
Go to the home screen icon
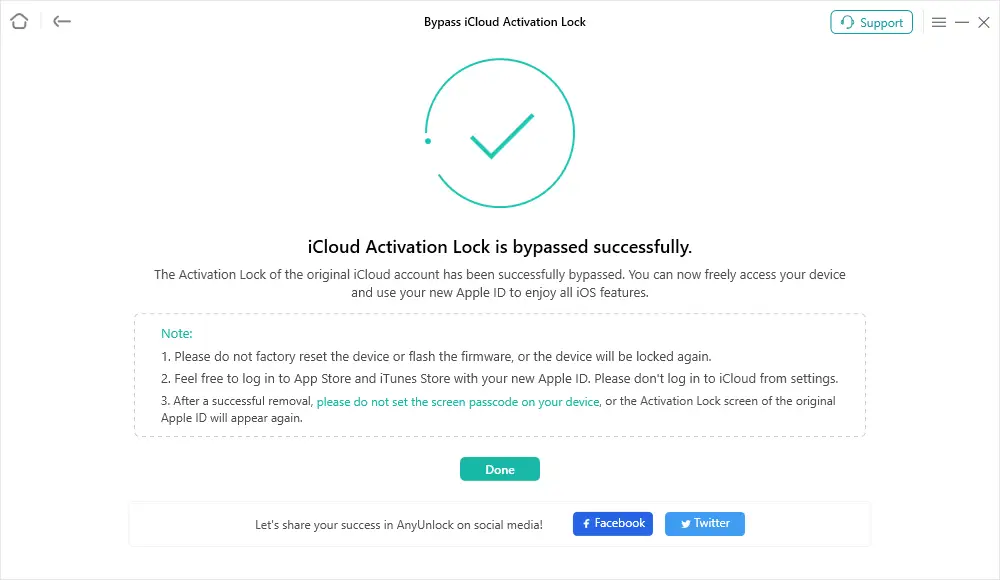pos(19,22)
